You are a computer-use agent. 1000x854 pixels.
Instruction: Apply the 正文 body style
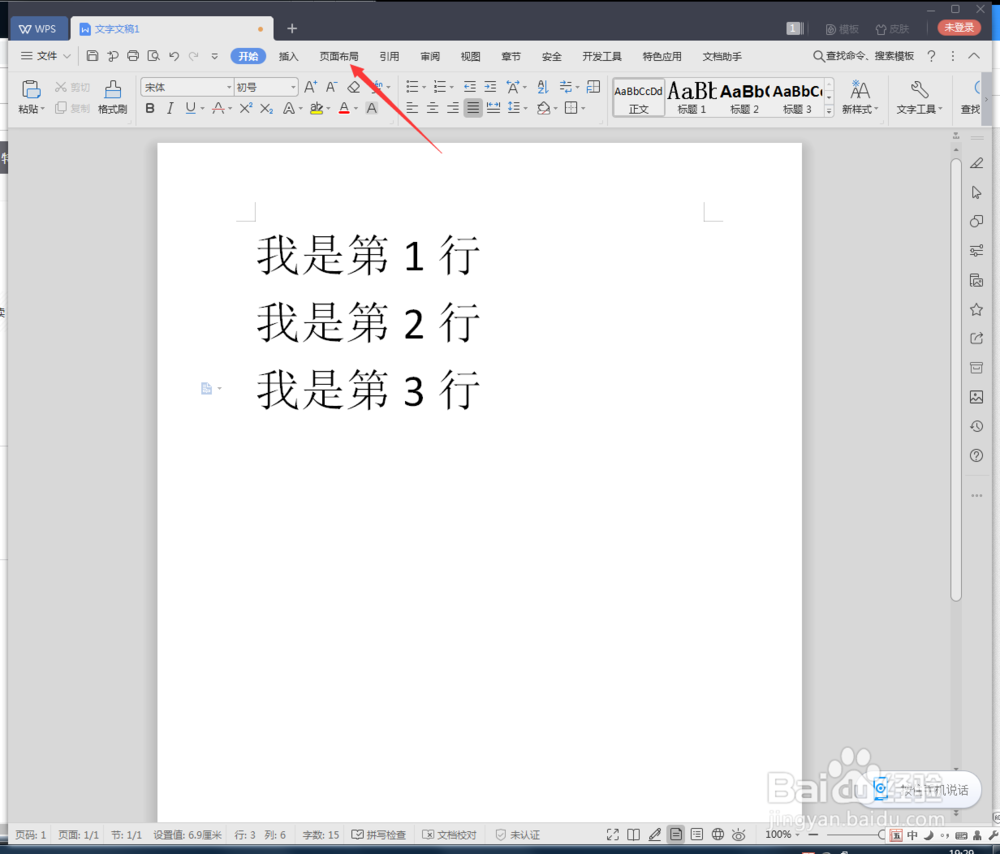tap(638, 97)
